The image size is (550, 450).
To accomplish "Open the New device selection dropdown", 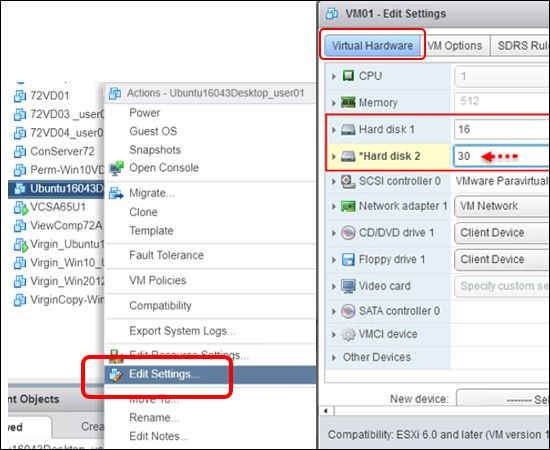I will pyautogui.click(x=503, y=398).
